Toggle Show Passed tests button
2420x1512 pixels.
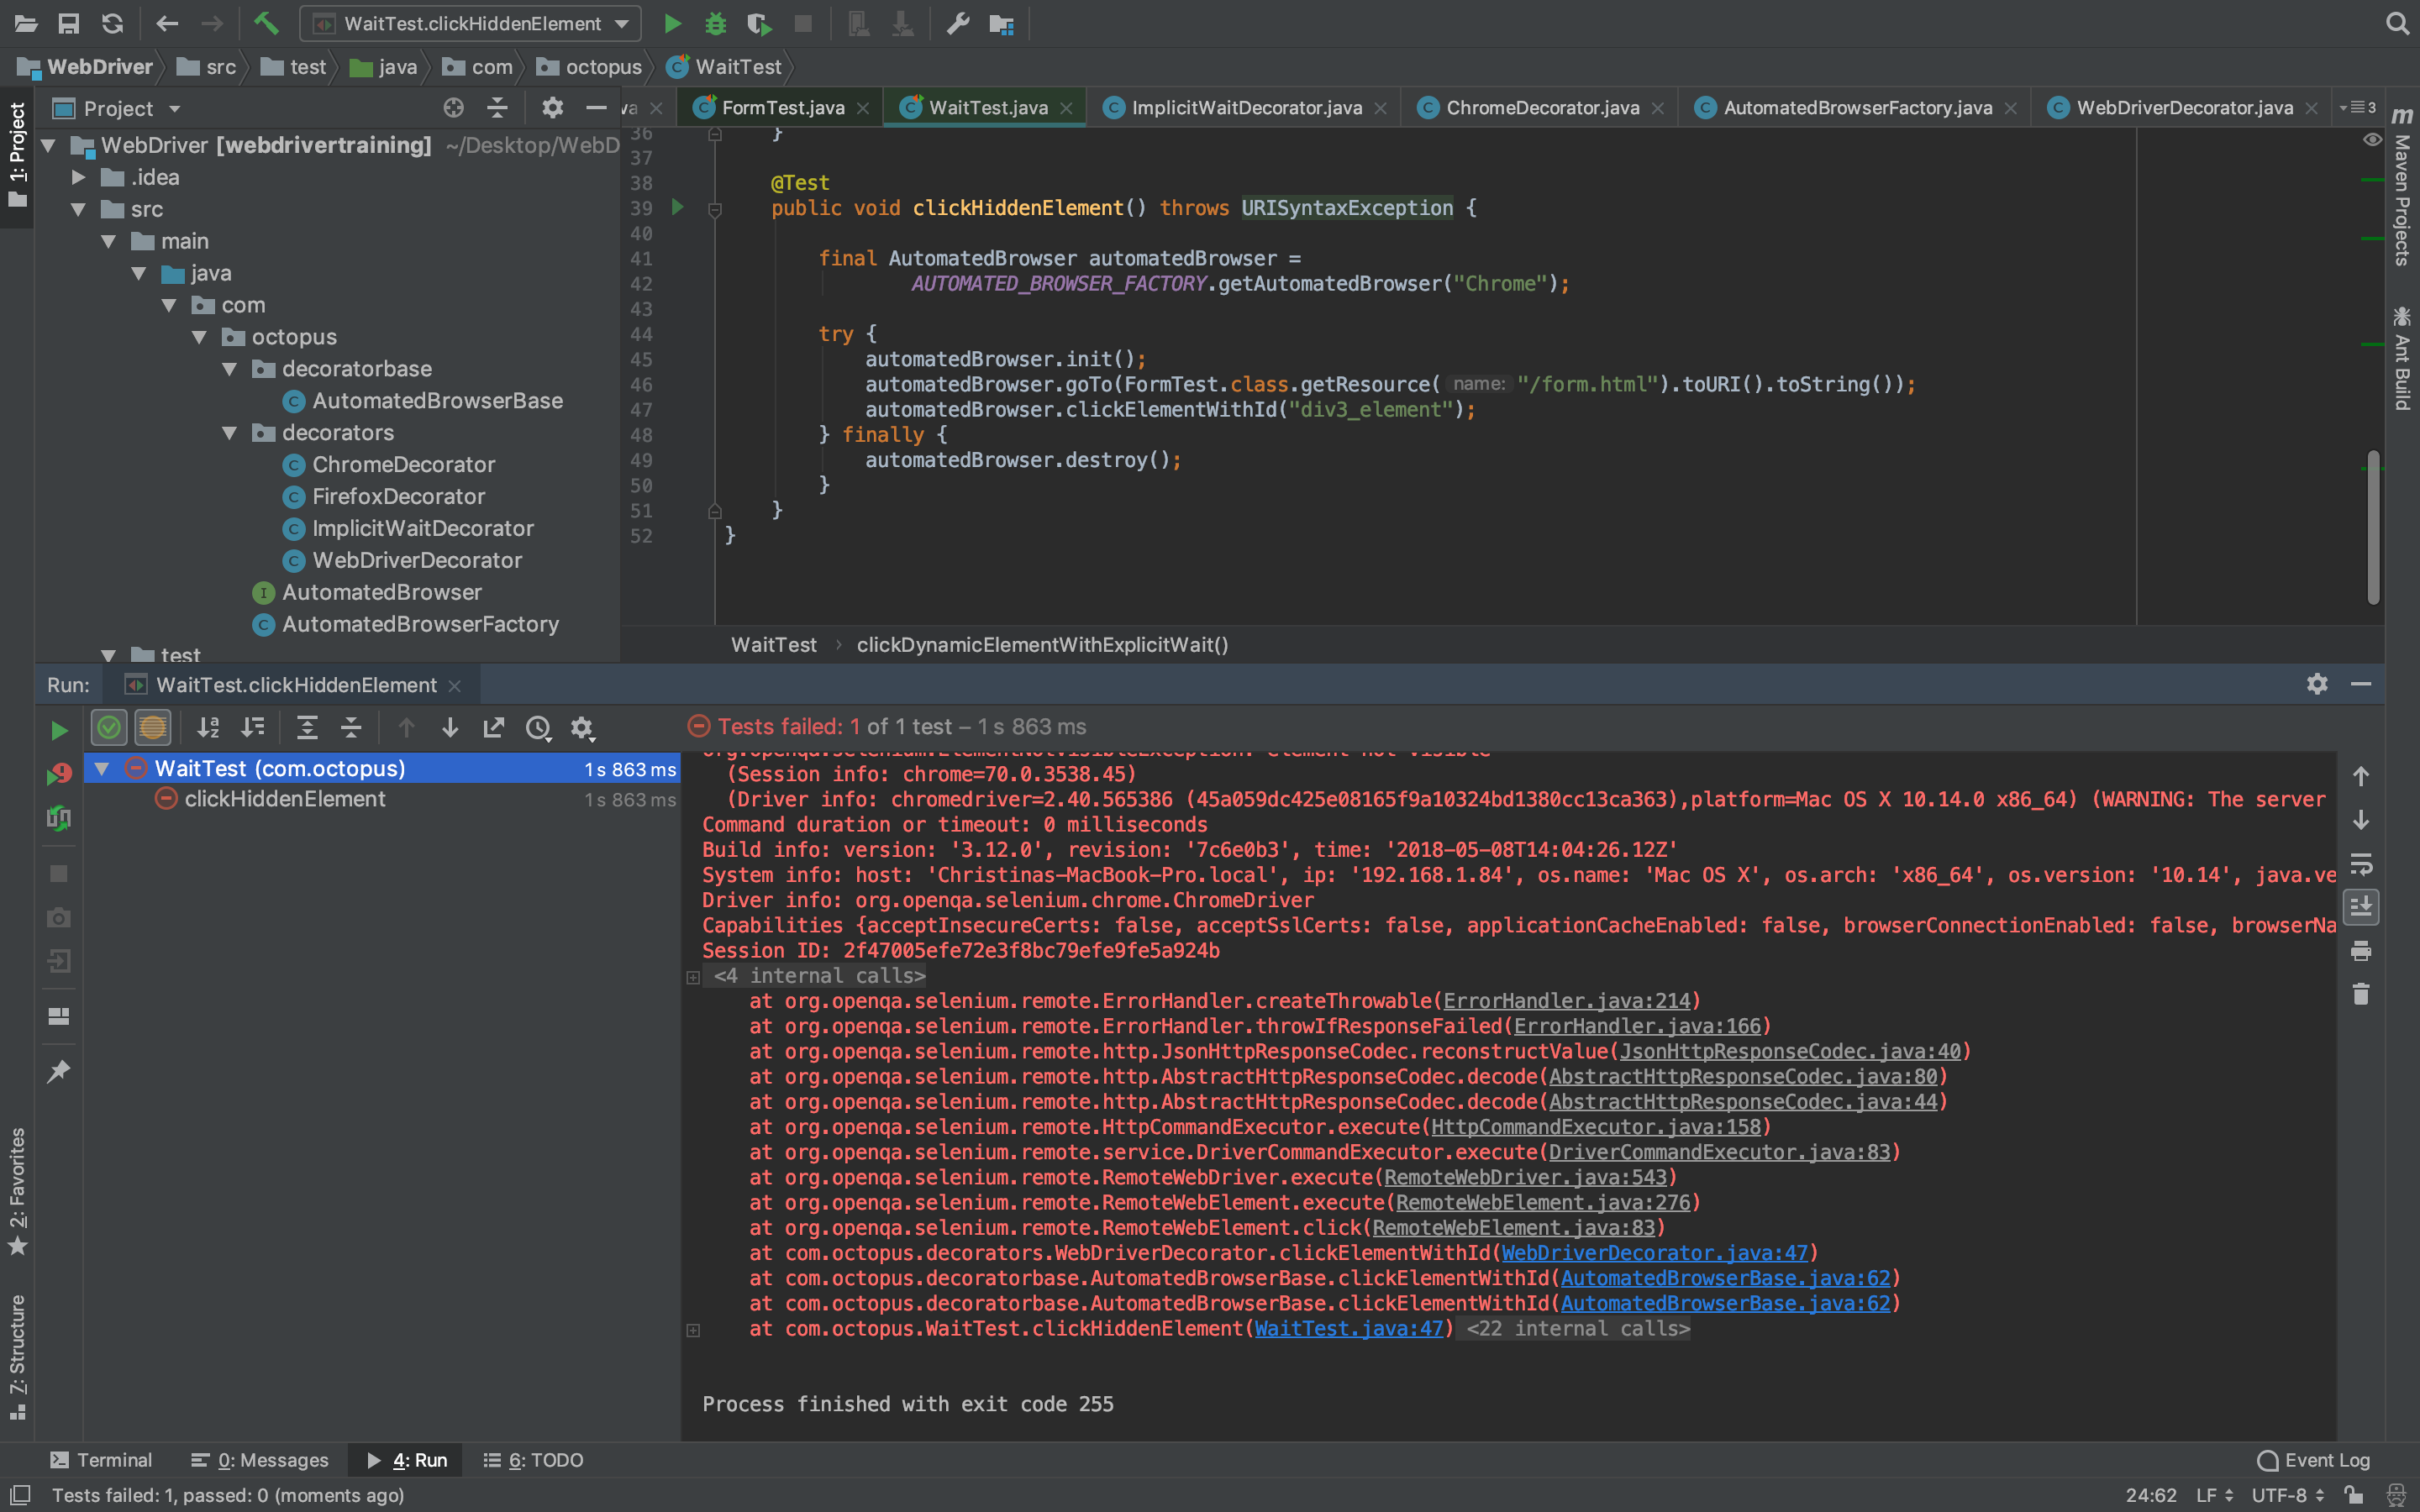point(109,728)
